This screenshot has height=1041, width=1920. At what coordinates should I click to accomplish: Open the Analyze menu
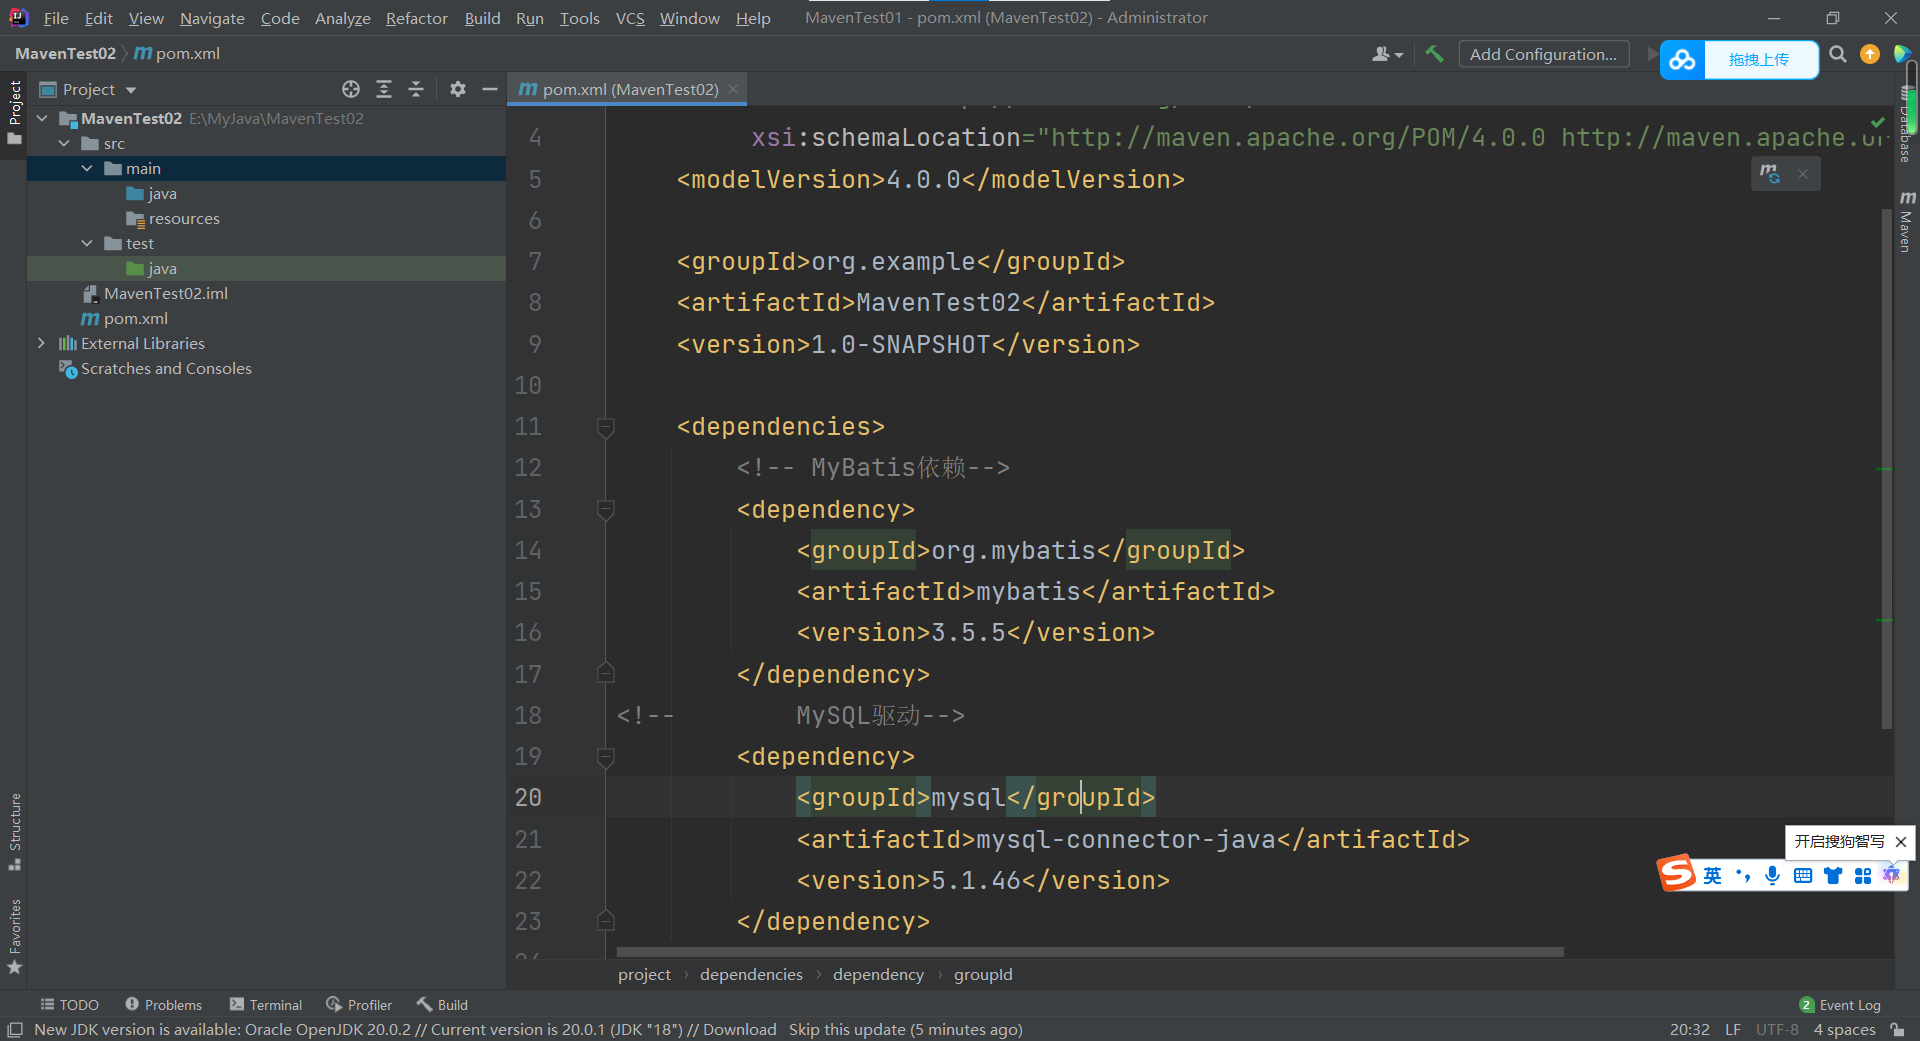(342, 18)
